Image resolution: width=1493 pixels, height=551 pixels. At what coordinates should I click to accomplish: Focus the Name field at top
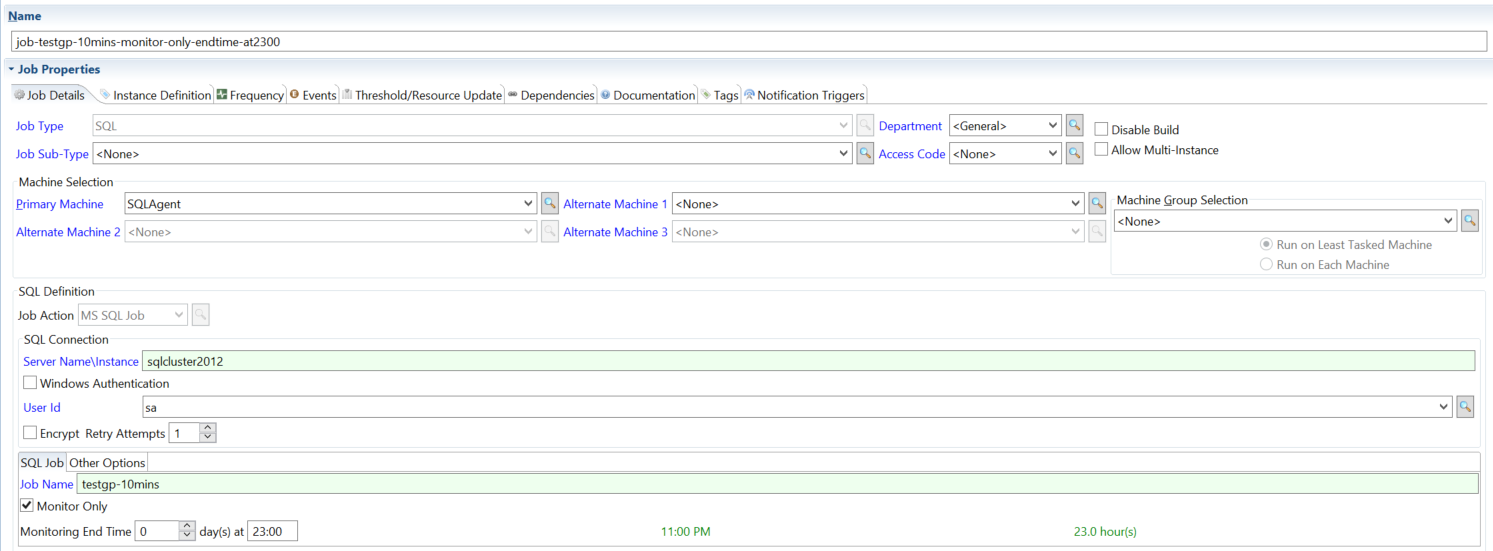749,42
